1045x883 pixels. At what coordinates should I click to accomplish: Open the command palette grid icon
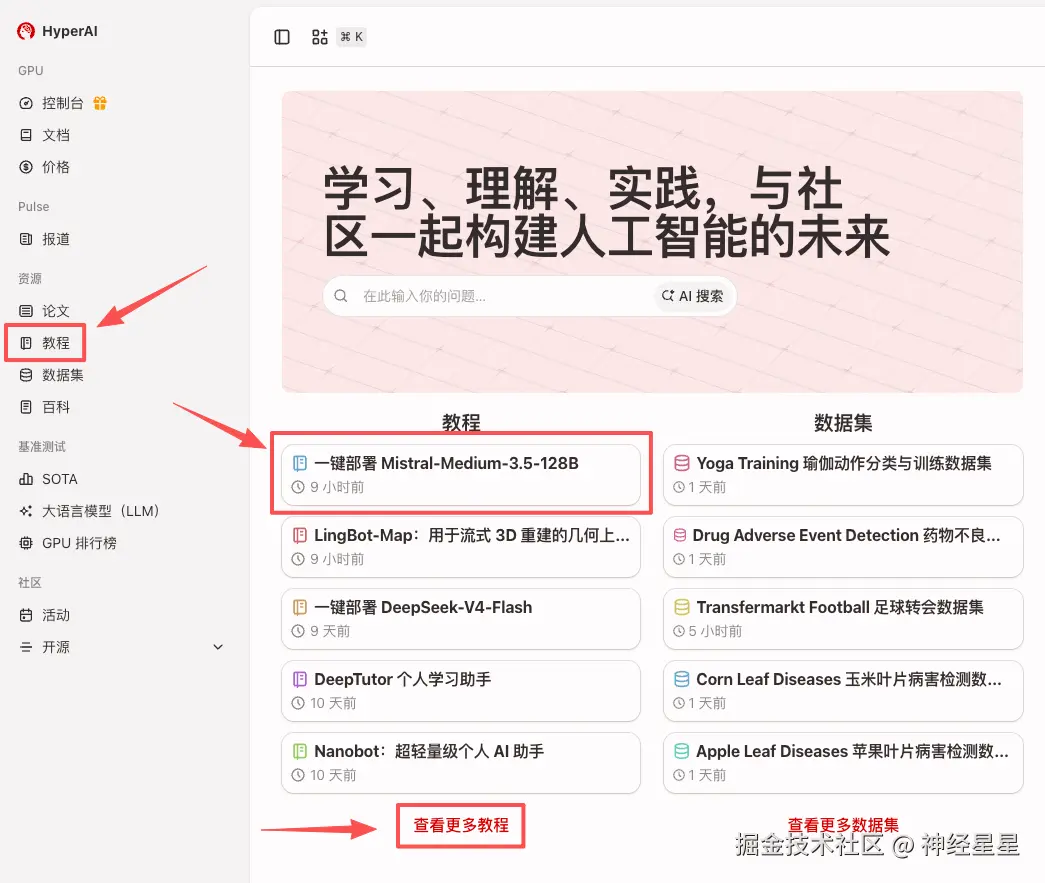[320, 37]
